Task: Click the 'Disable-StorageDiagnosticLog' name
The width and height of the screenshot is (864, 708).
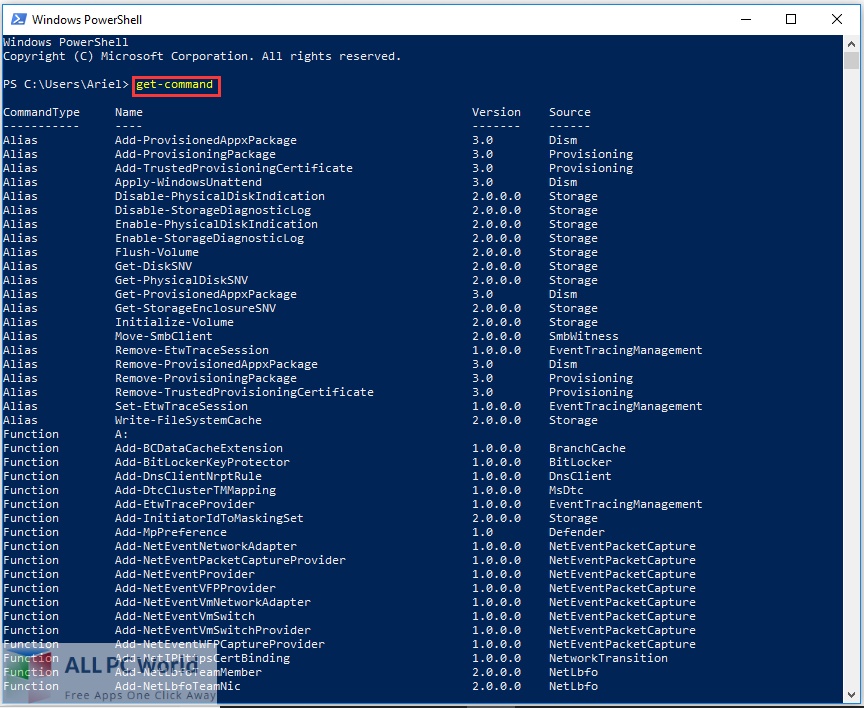Action: coord(213,210)
